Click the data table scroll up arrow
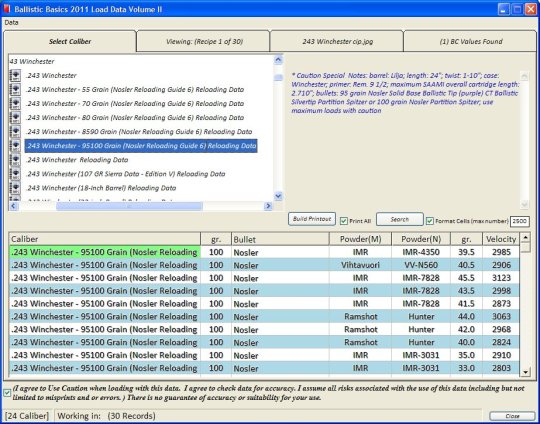 (525, 237)
